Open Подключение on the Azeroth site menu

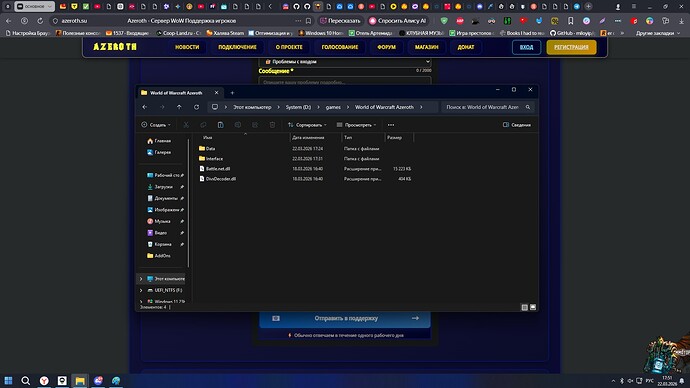pyautogui.click(x=237, y=47)
